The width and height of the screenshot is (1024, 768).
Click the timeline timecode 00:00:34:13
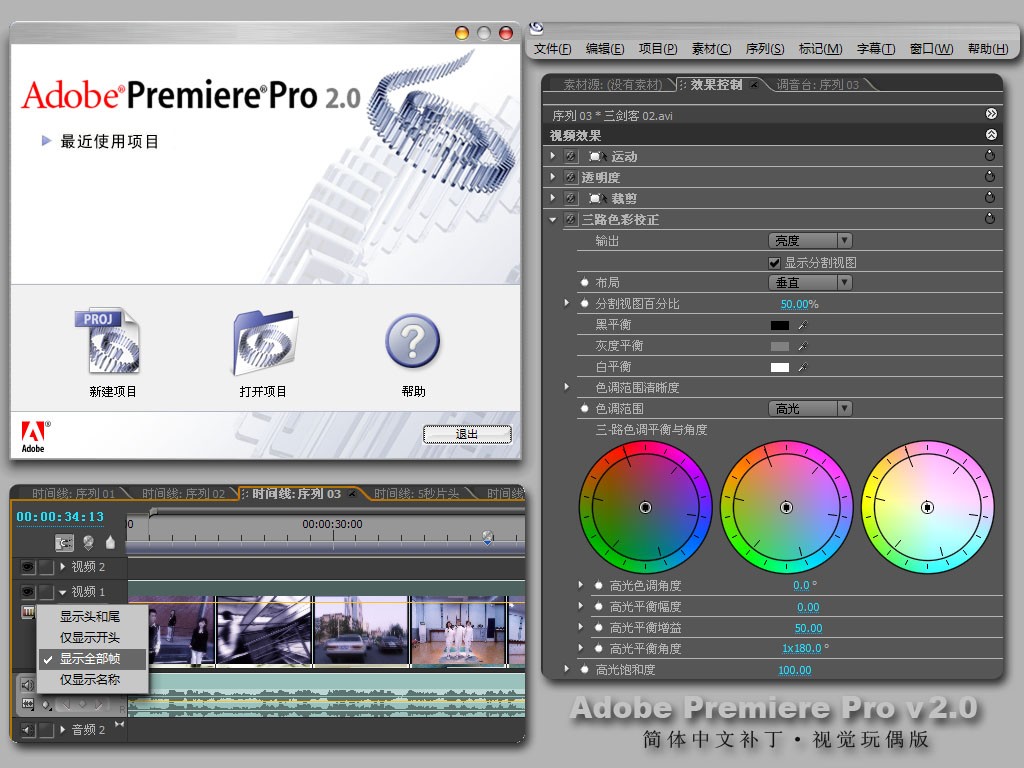point(60,517)
